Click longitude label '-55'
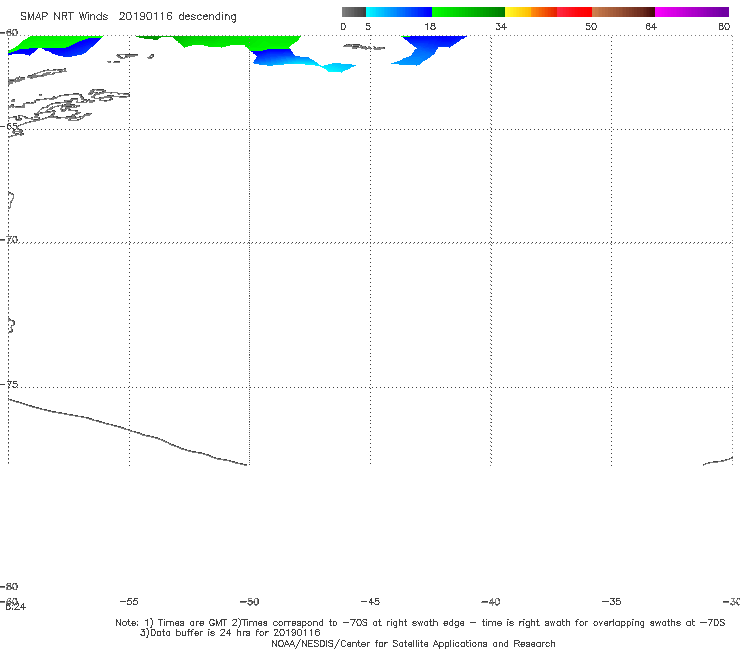Viewport: 740px width, 650px height. pos(129,602)
